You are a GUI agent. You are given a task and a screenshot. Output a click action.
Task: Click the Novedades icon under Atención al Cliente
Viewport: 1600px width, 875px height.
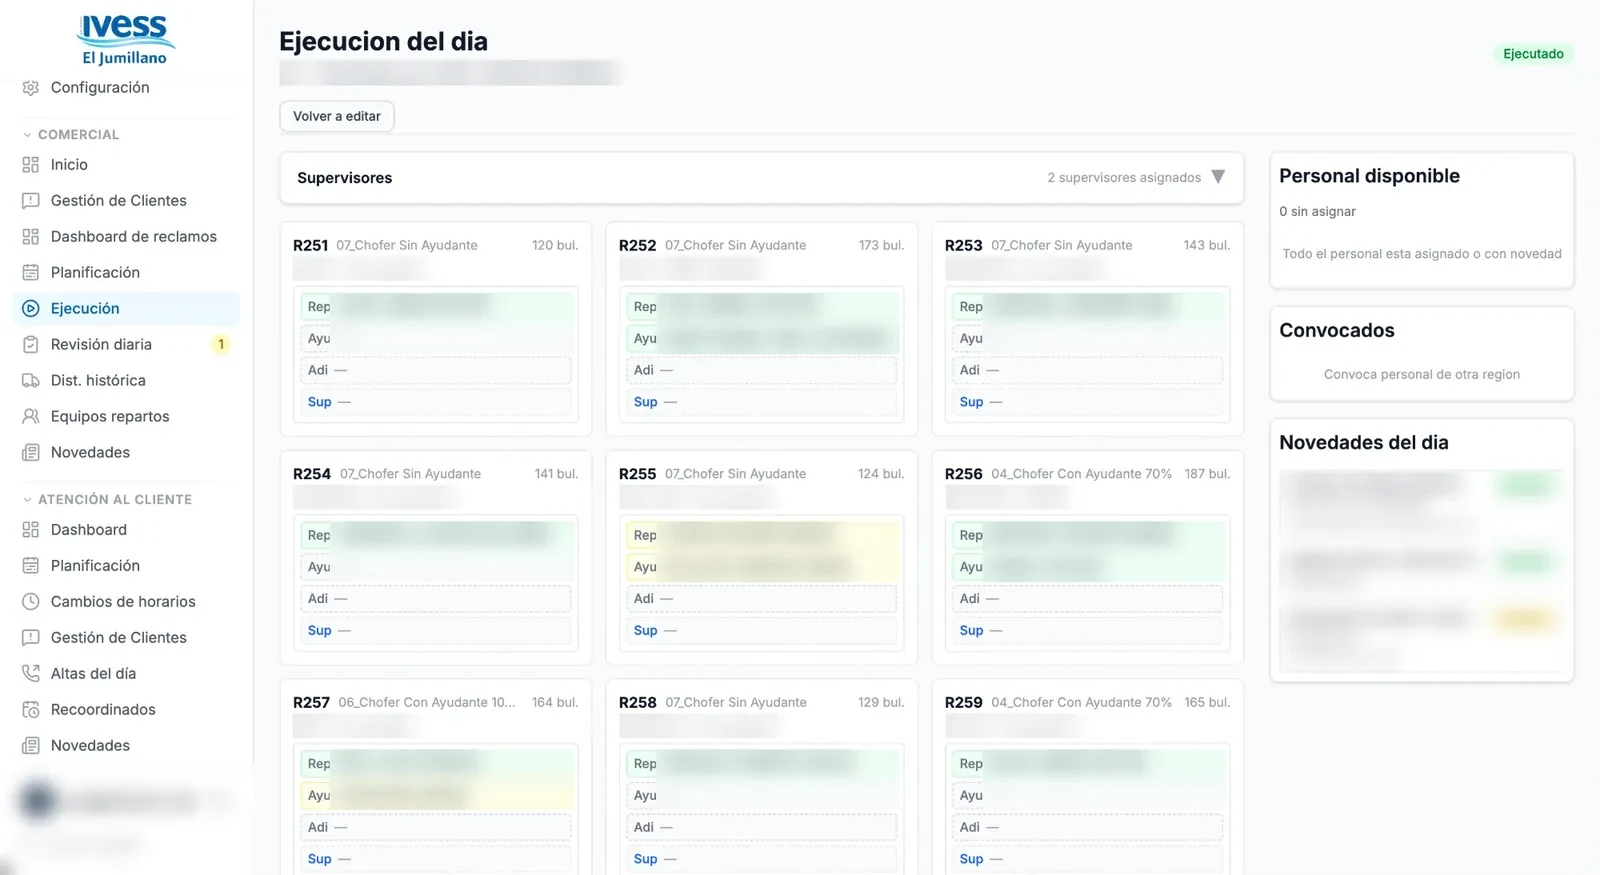31,746
